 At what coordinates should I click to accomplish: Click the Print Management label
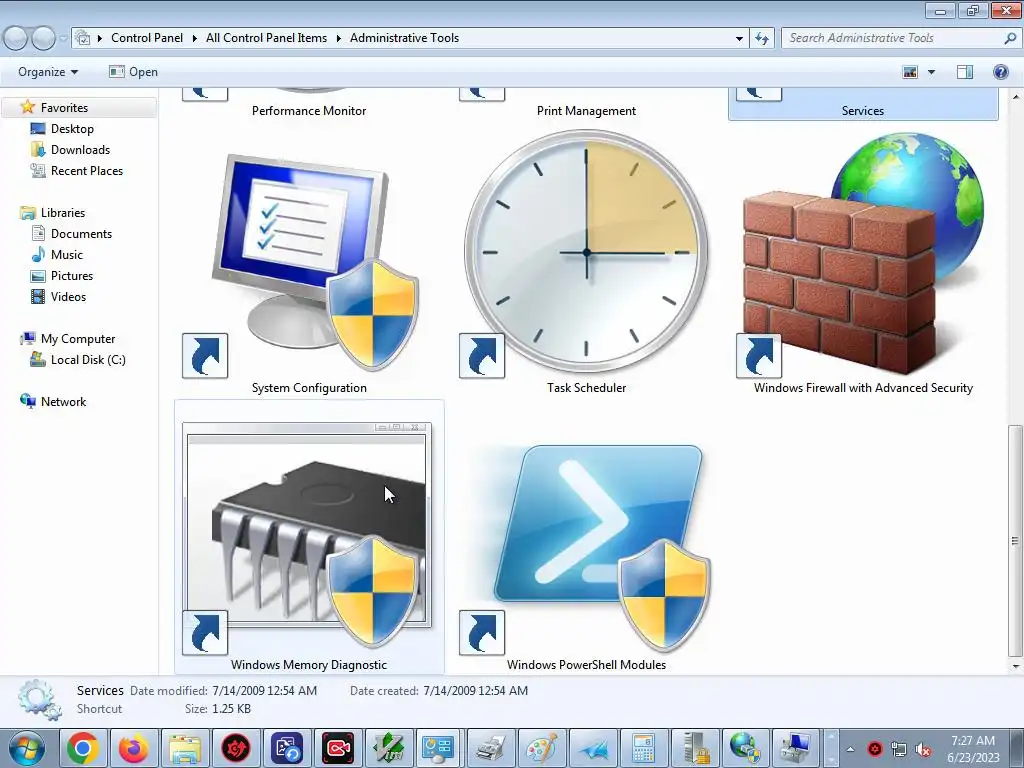[586, 111]
